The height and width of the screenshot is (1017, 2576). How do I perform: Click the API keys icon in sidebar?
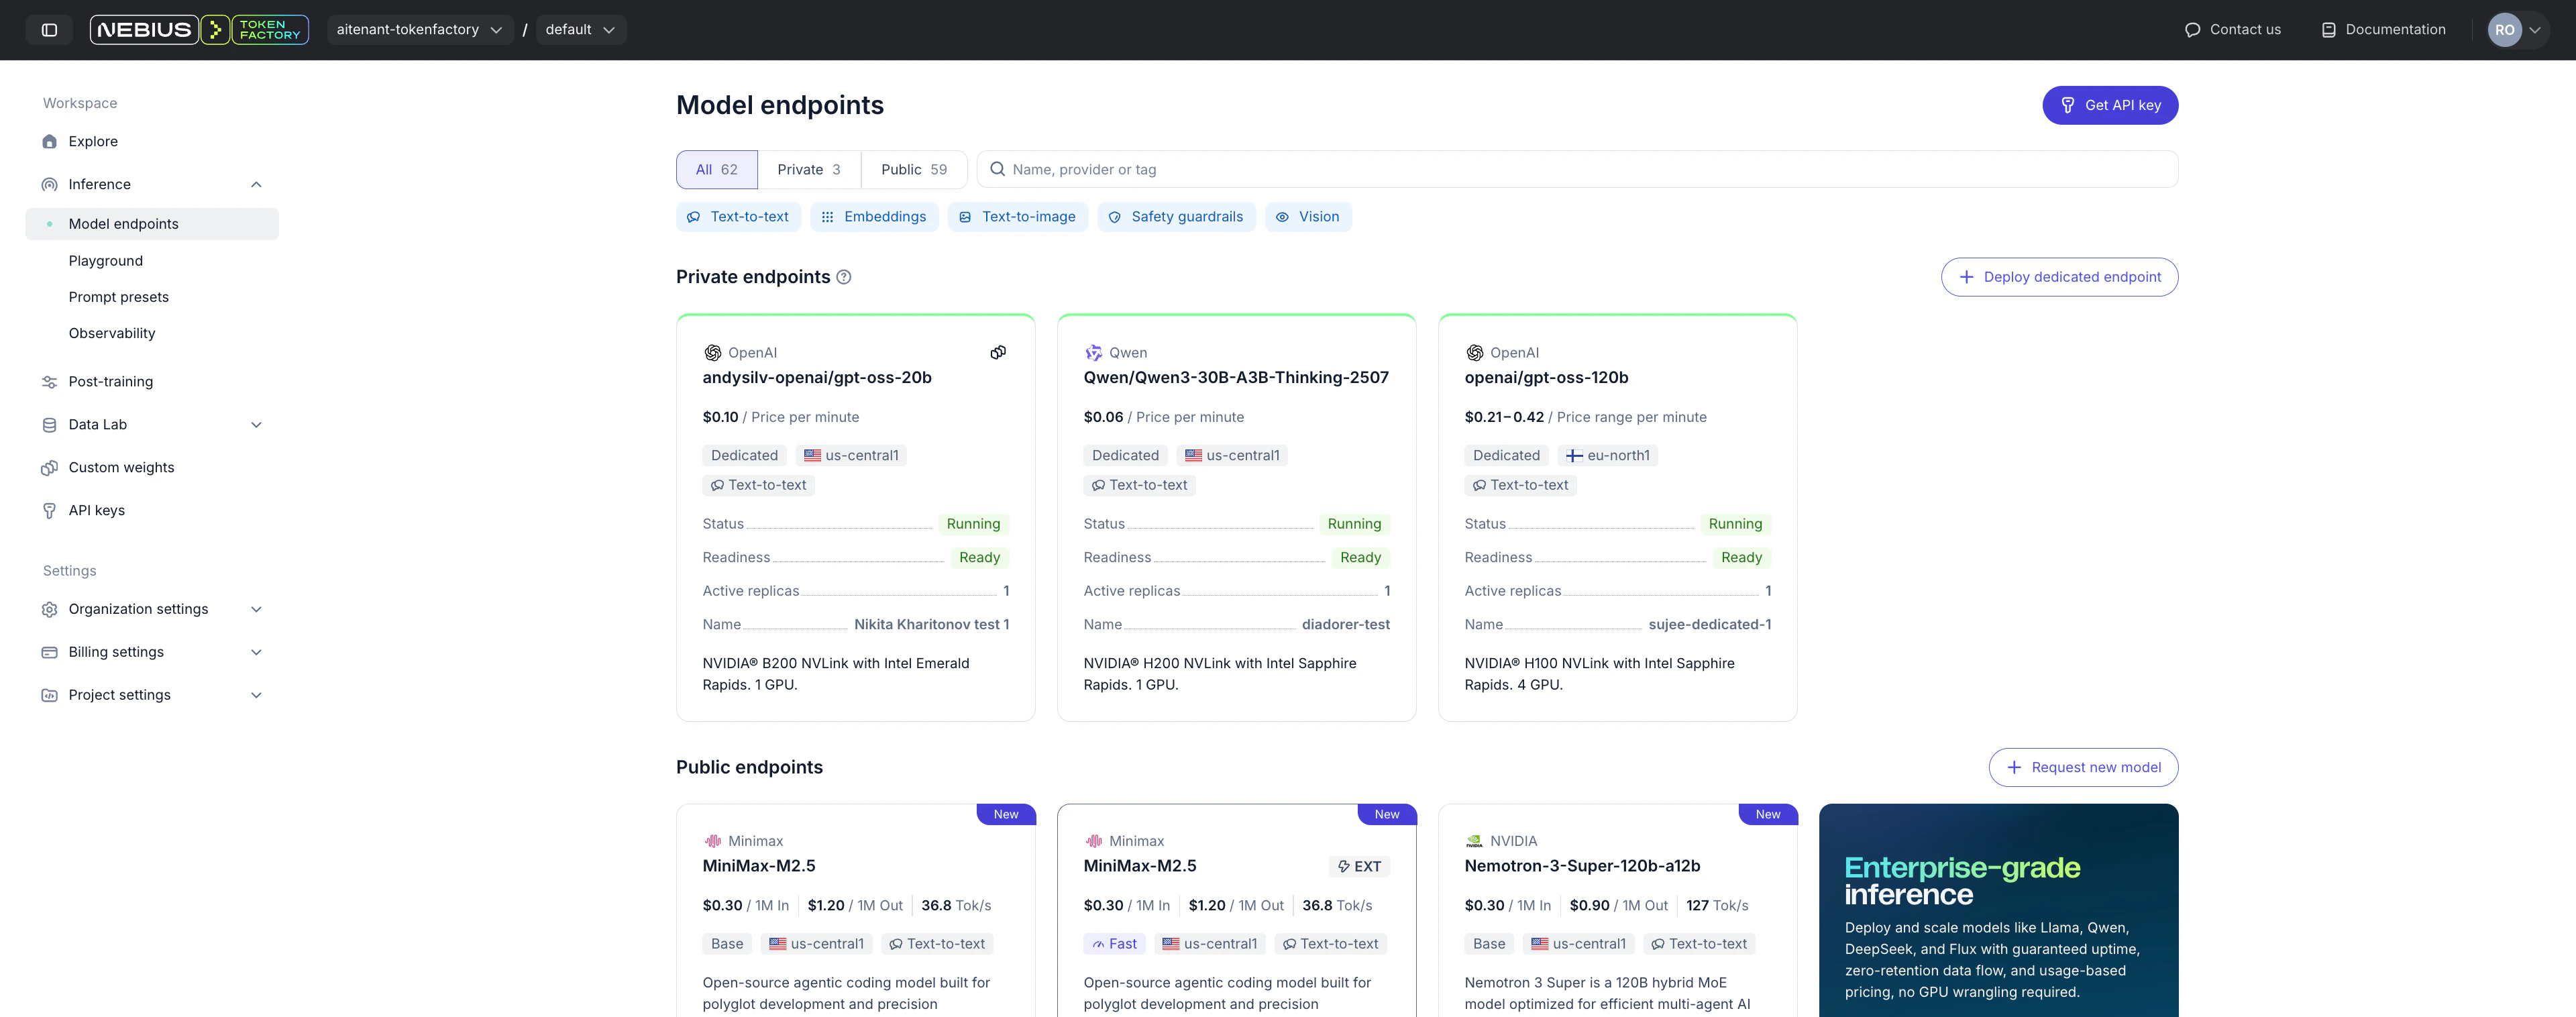pos(49,511)
